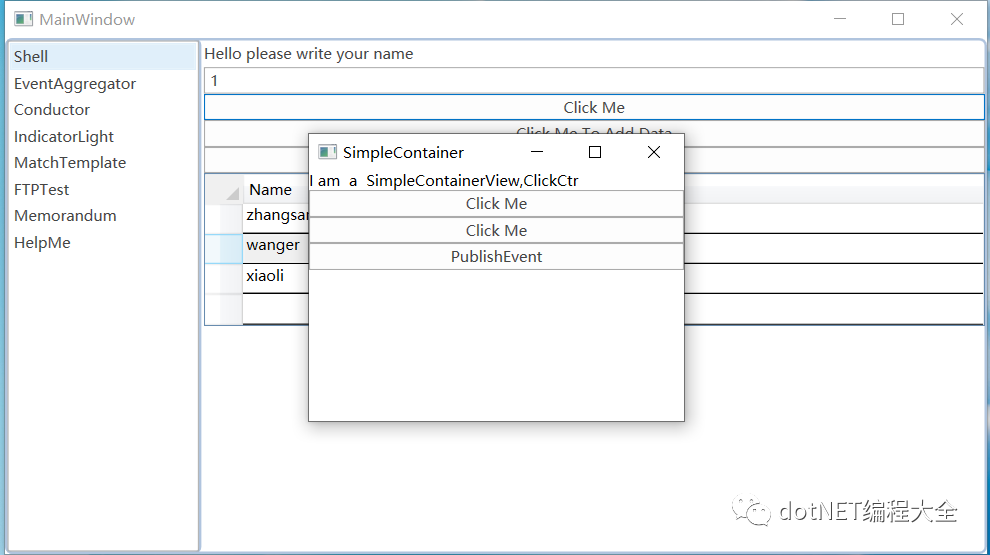Choose MatchTemplate in the sidebar

[70, 163]
